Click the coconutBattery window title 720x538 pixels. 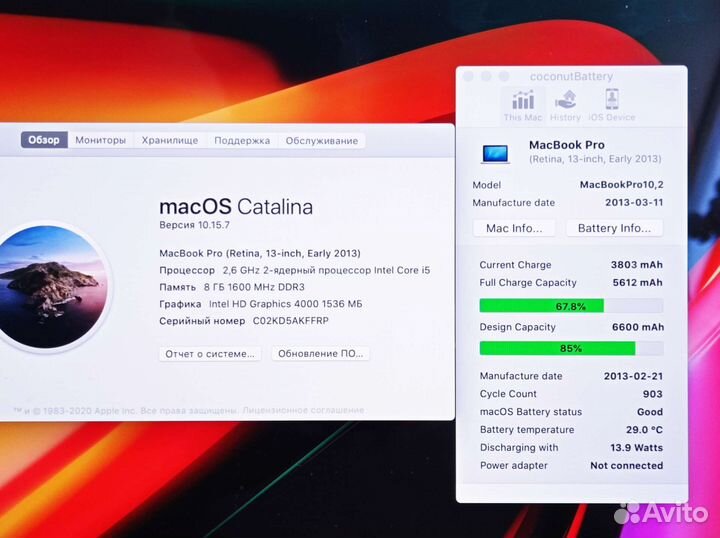[x=571, y=77]
